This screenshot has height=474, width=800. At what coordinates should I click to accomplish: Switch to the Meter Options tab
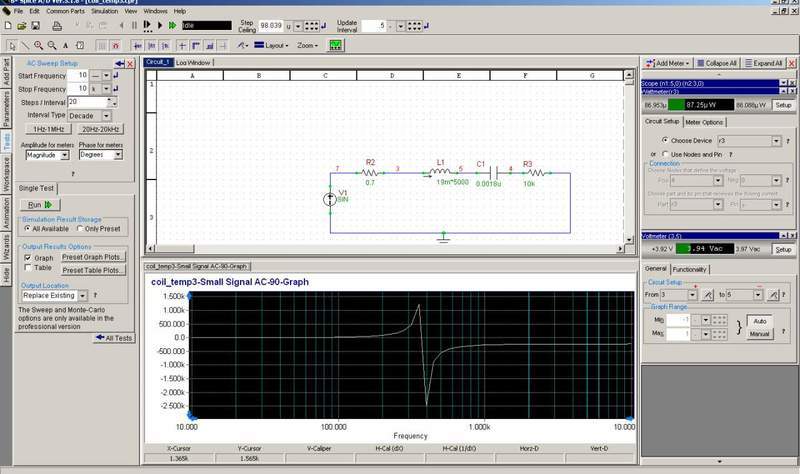pyautogui.click(x=705, y=122)
